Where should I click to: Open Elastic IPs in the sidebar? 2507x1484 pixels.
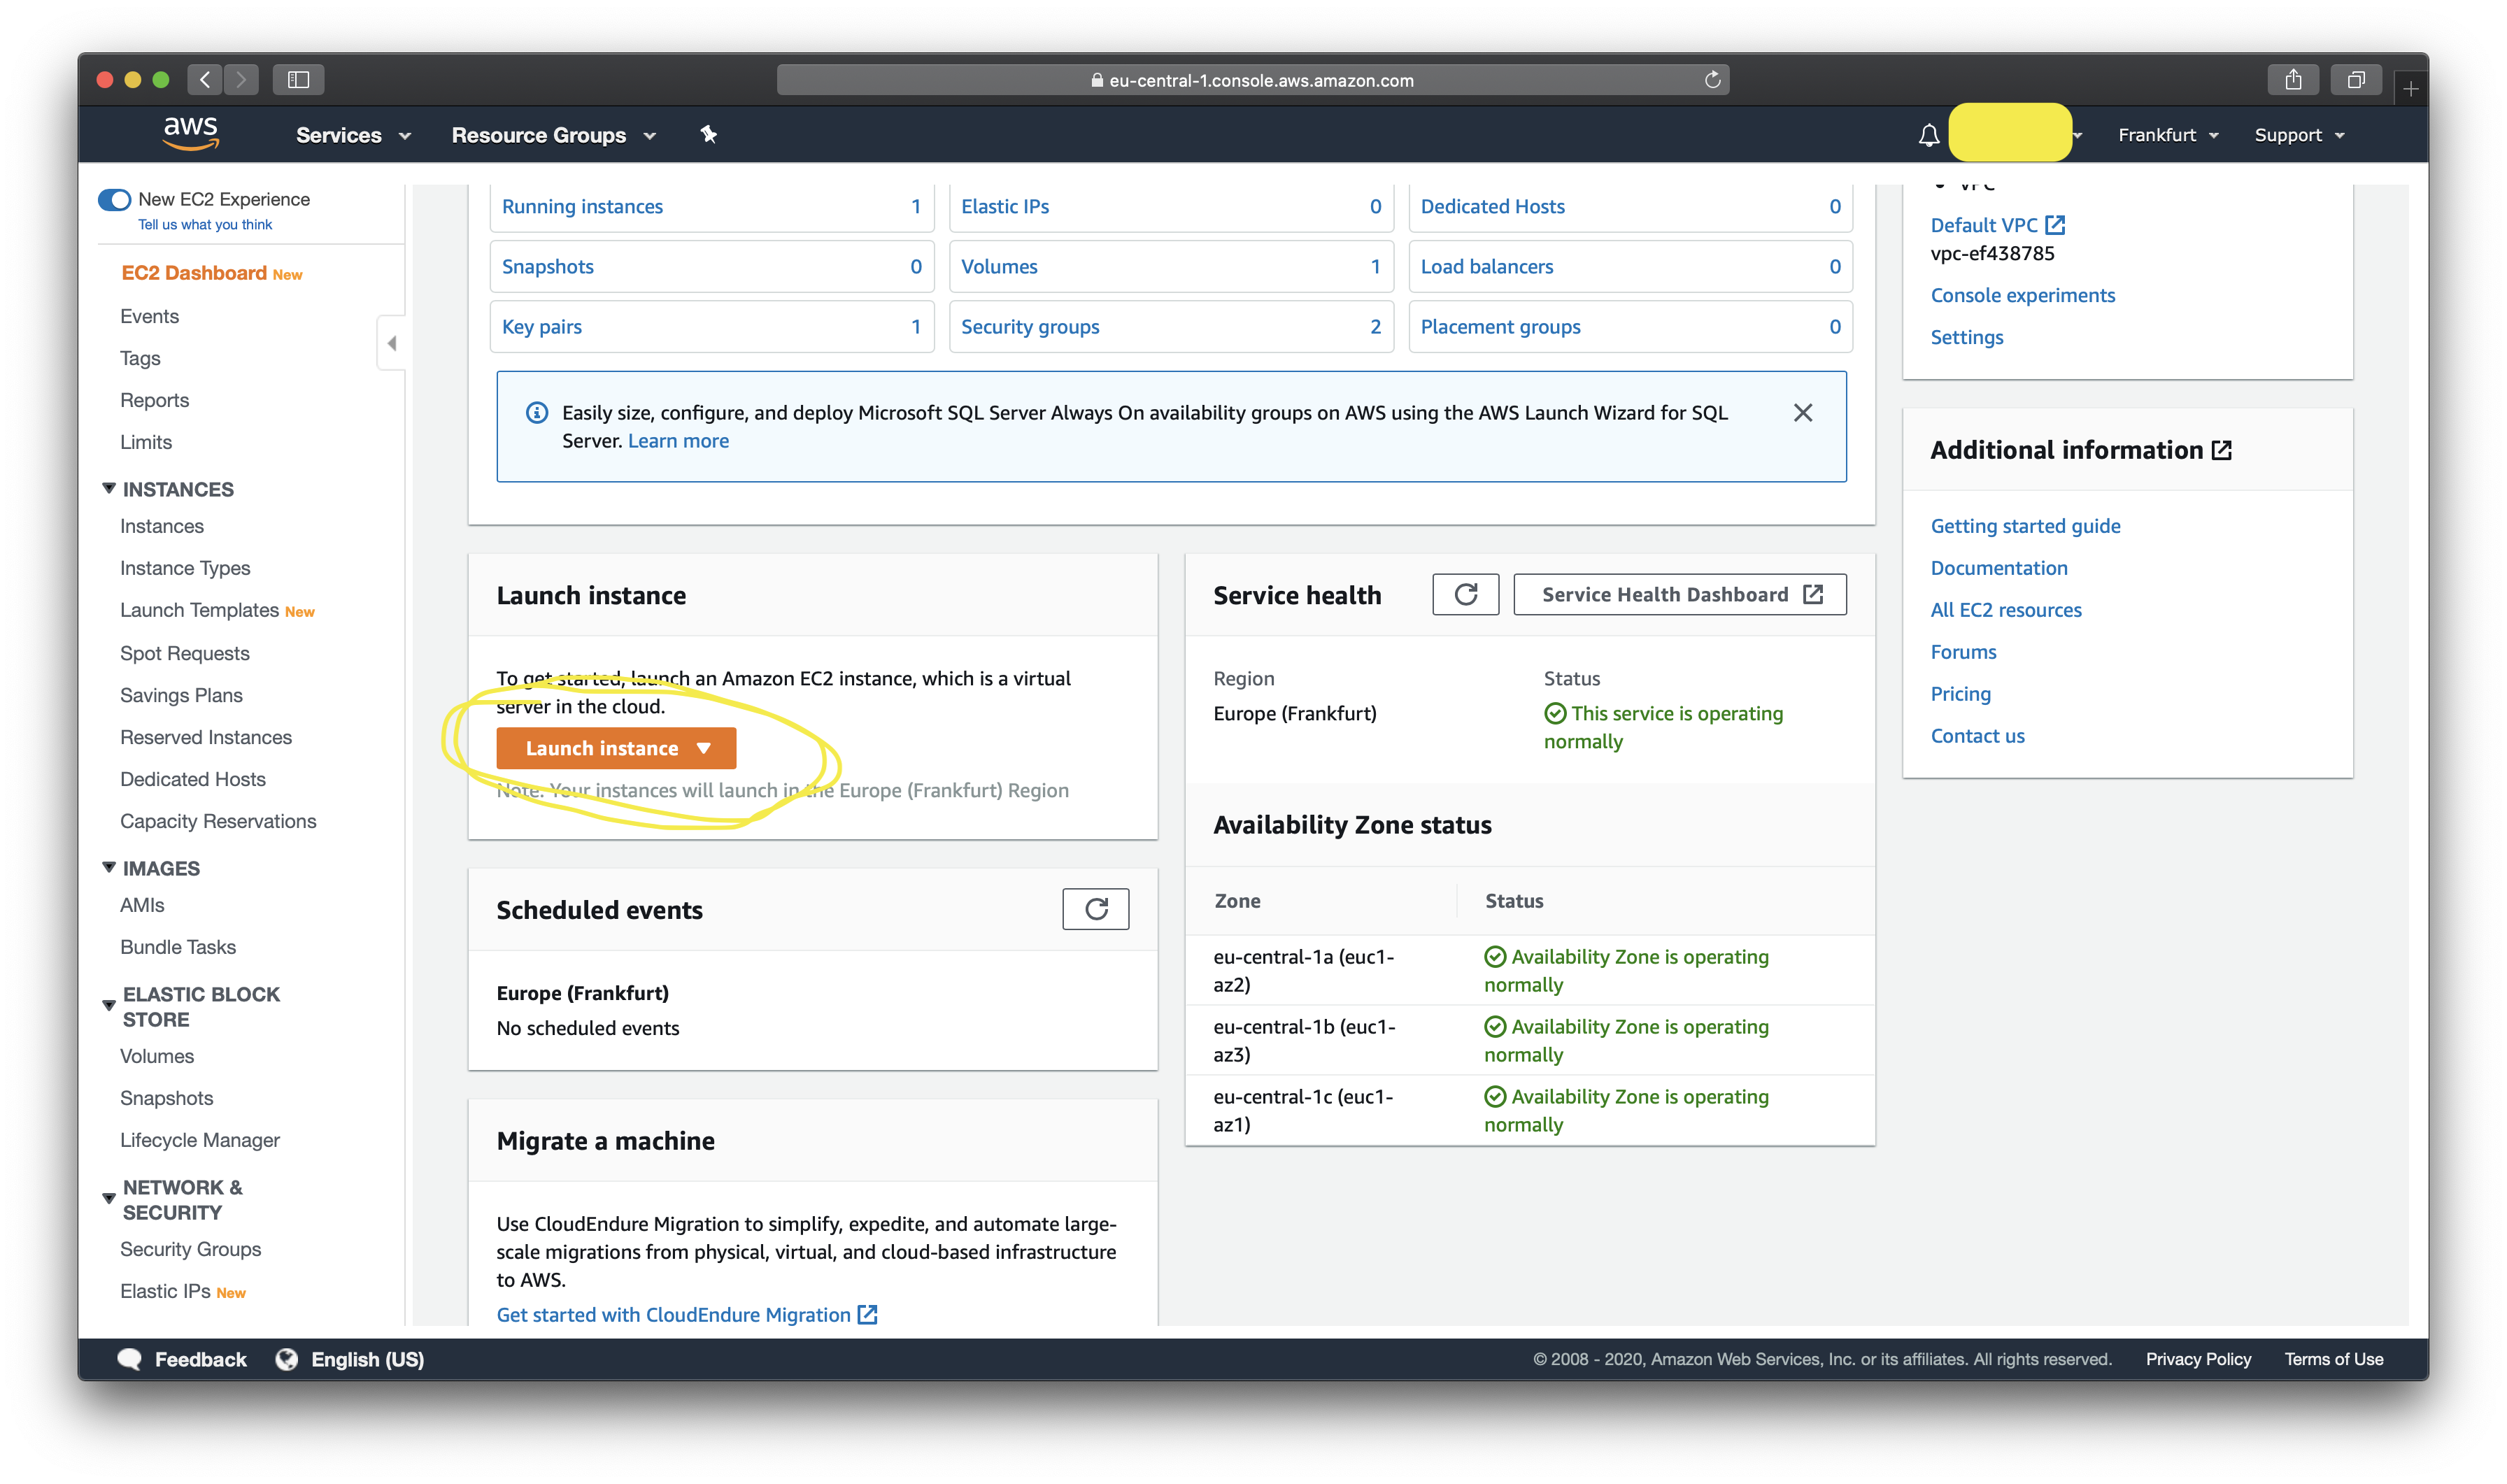click(165, 1291)
